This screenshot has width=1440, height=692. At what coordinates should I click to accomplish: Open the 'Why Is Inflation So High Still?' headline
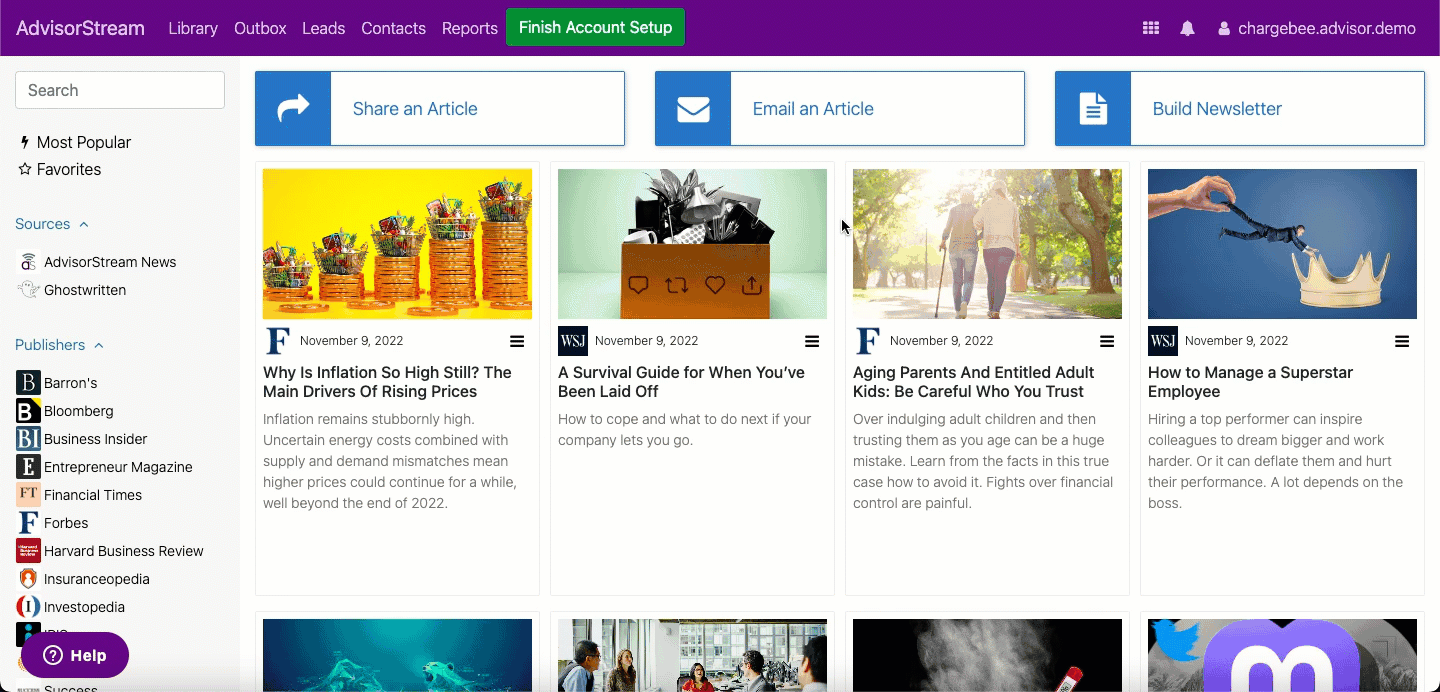pos(387,382)
